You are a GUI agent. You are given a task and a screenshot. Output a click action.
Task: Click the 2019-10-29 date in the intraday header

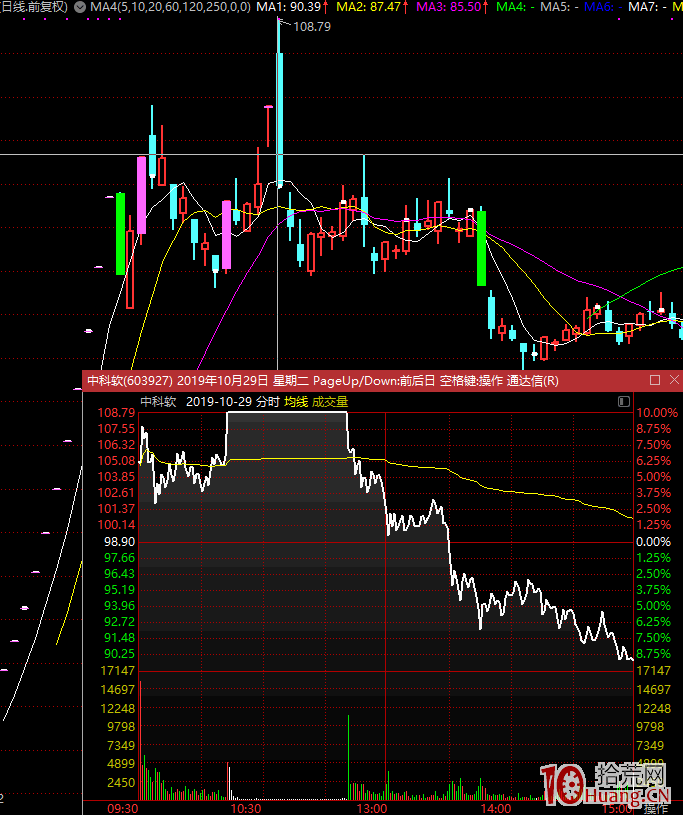[x=219, y=402]
